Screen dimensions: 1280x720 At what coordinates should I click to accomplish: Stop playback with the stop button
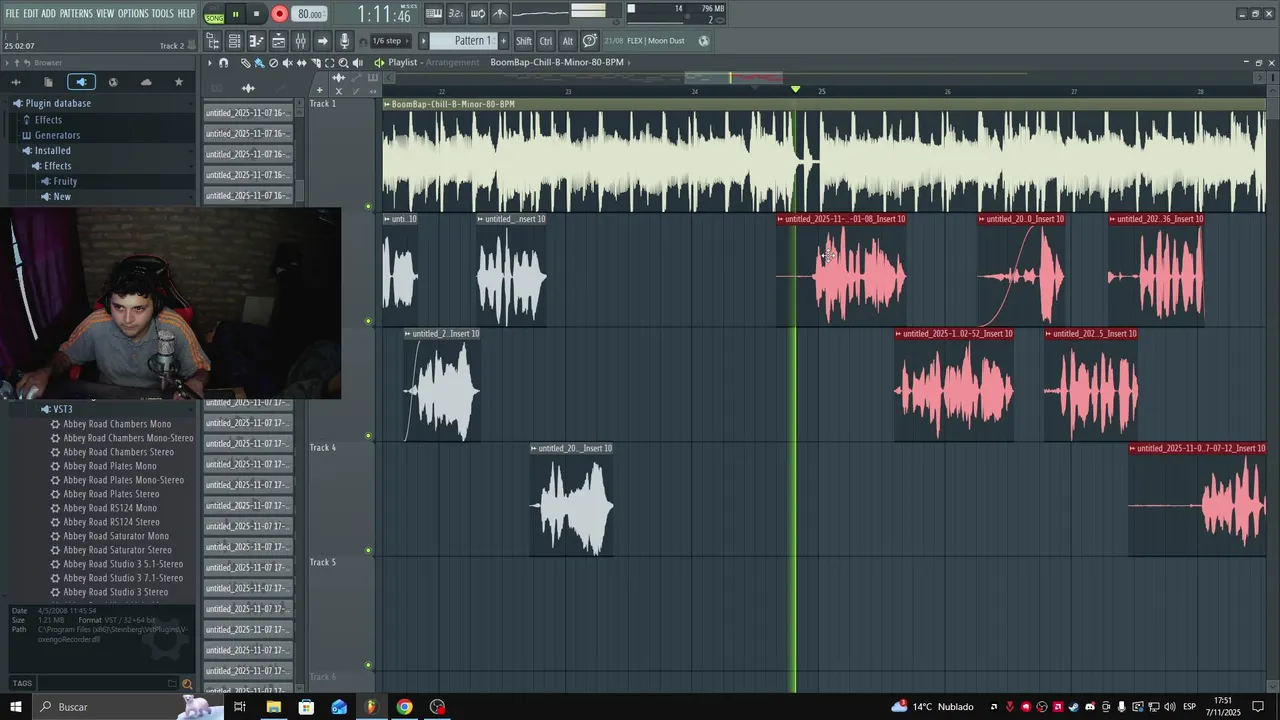pyautogui.click(x=256, y=14)
